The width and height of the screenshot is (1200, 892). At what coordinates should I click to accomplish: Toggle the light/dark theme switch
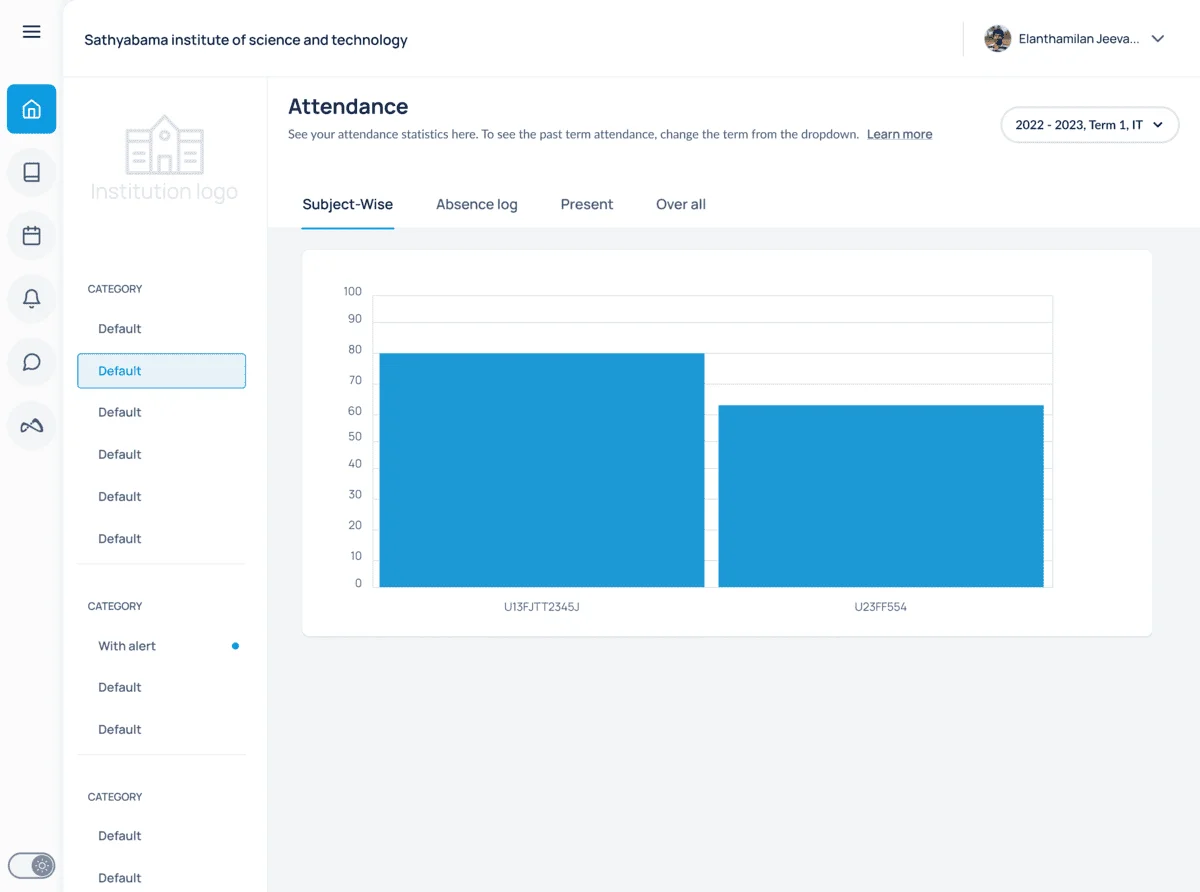[x=31, y=865]
